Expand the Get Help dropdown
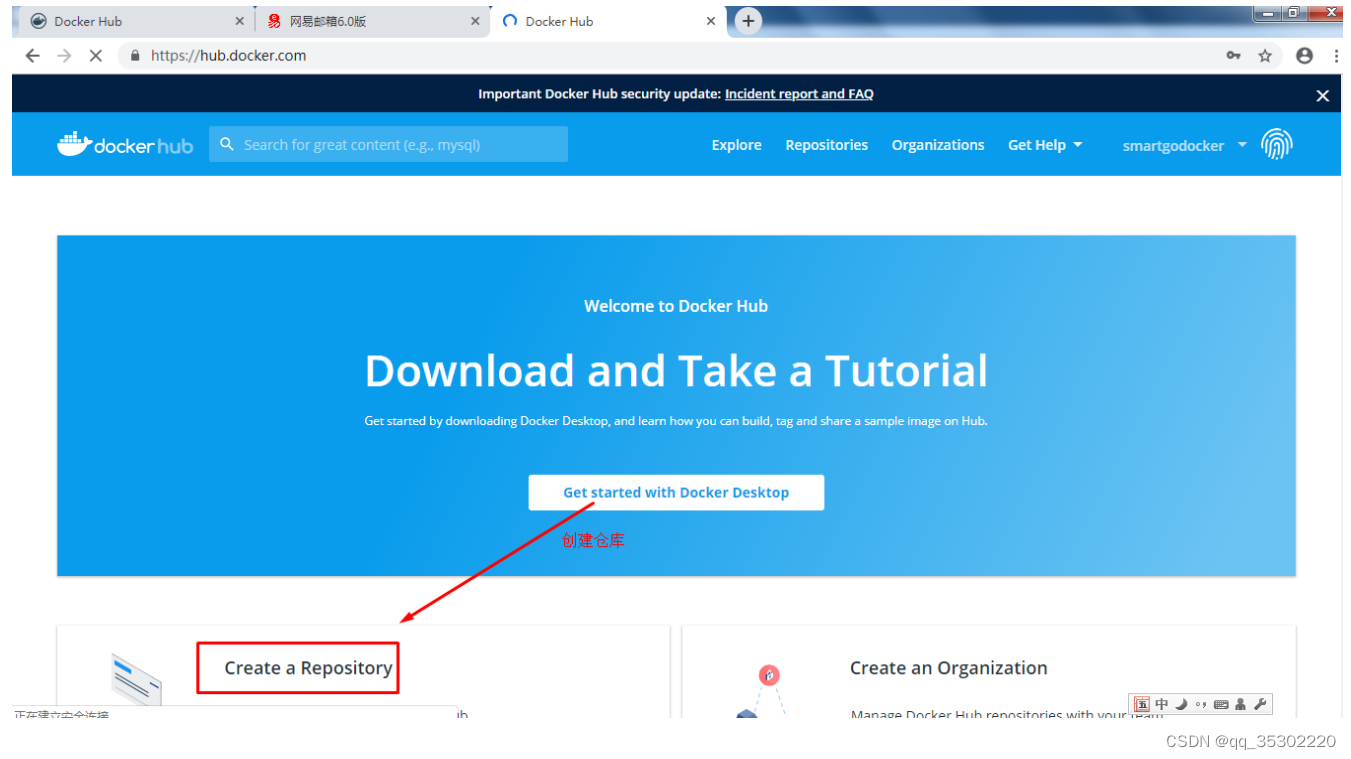The image size is (1351, 759). (1045, 145)
